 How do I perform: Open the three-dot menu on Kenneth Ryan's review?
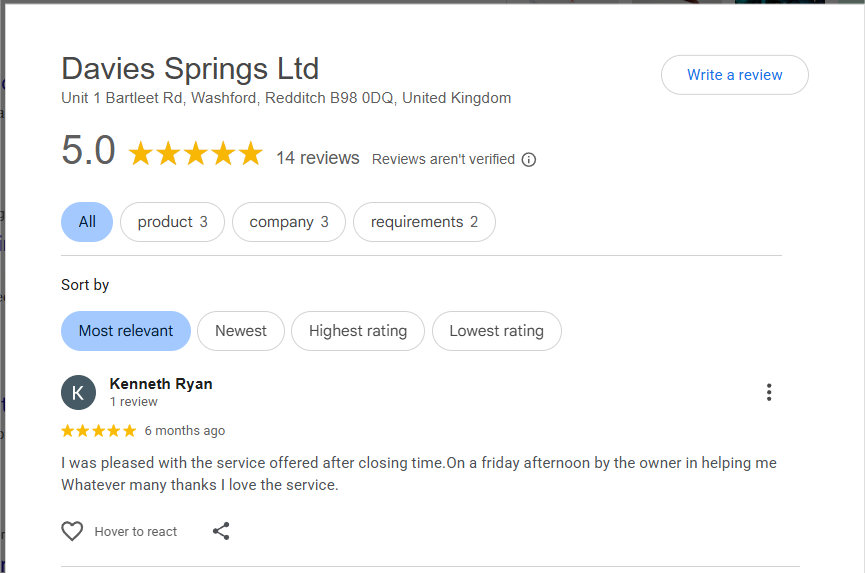(768, 392)
